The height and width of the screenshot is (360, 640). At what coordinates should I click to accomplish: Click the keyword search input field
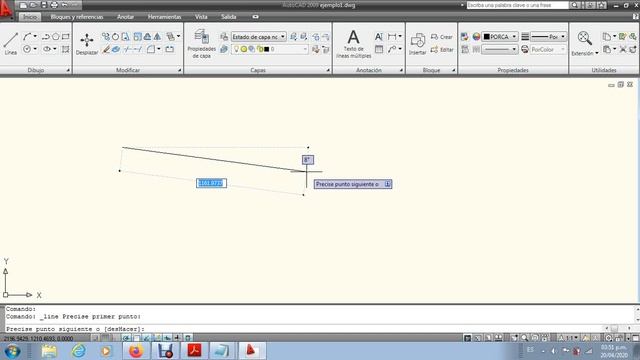tap(518, 5)
